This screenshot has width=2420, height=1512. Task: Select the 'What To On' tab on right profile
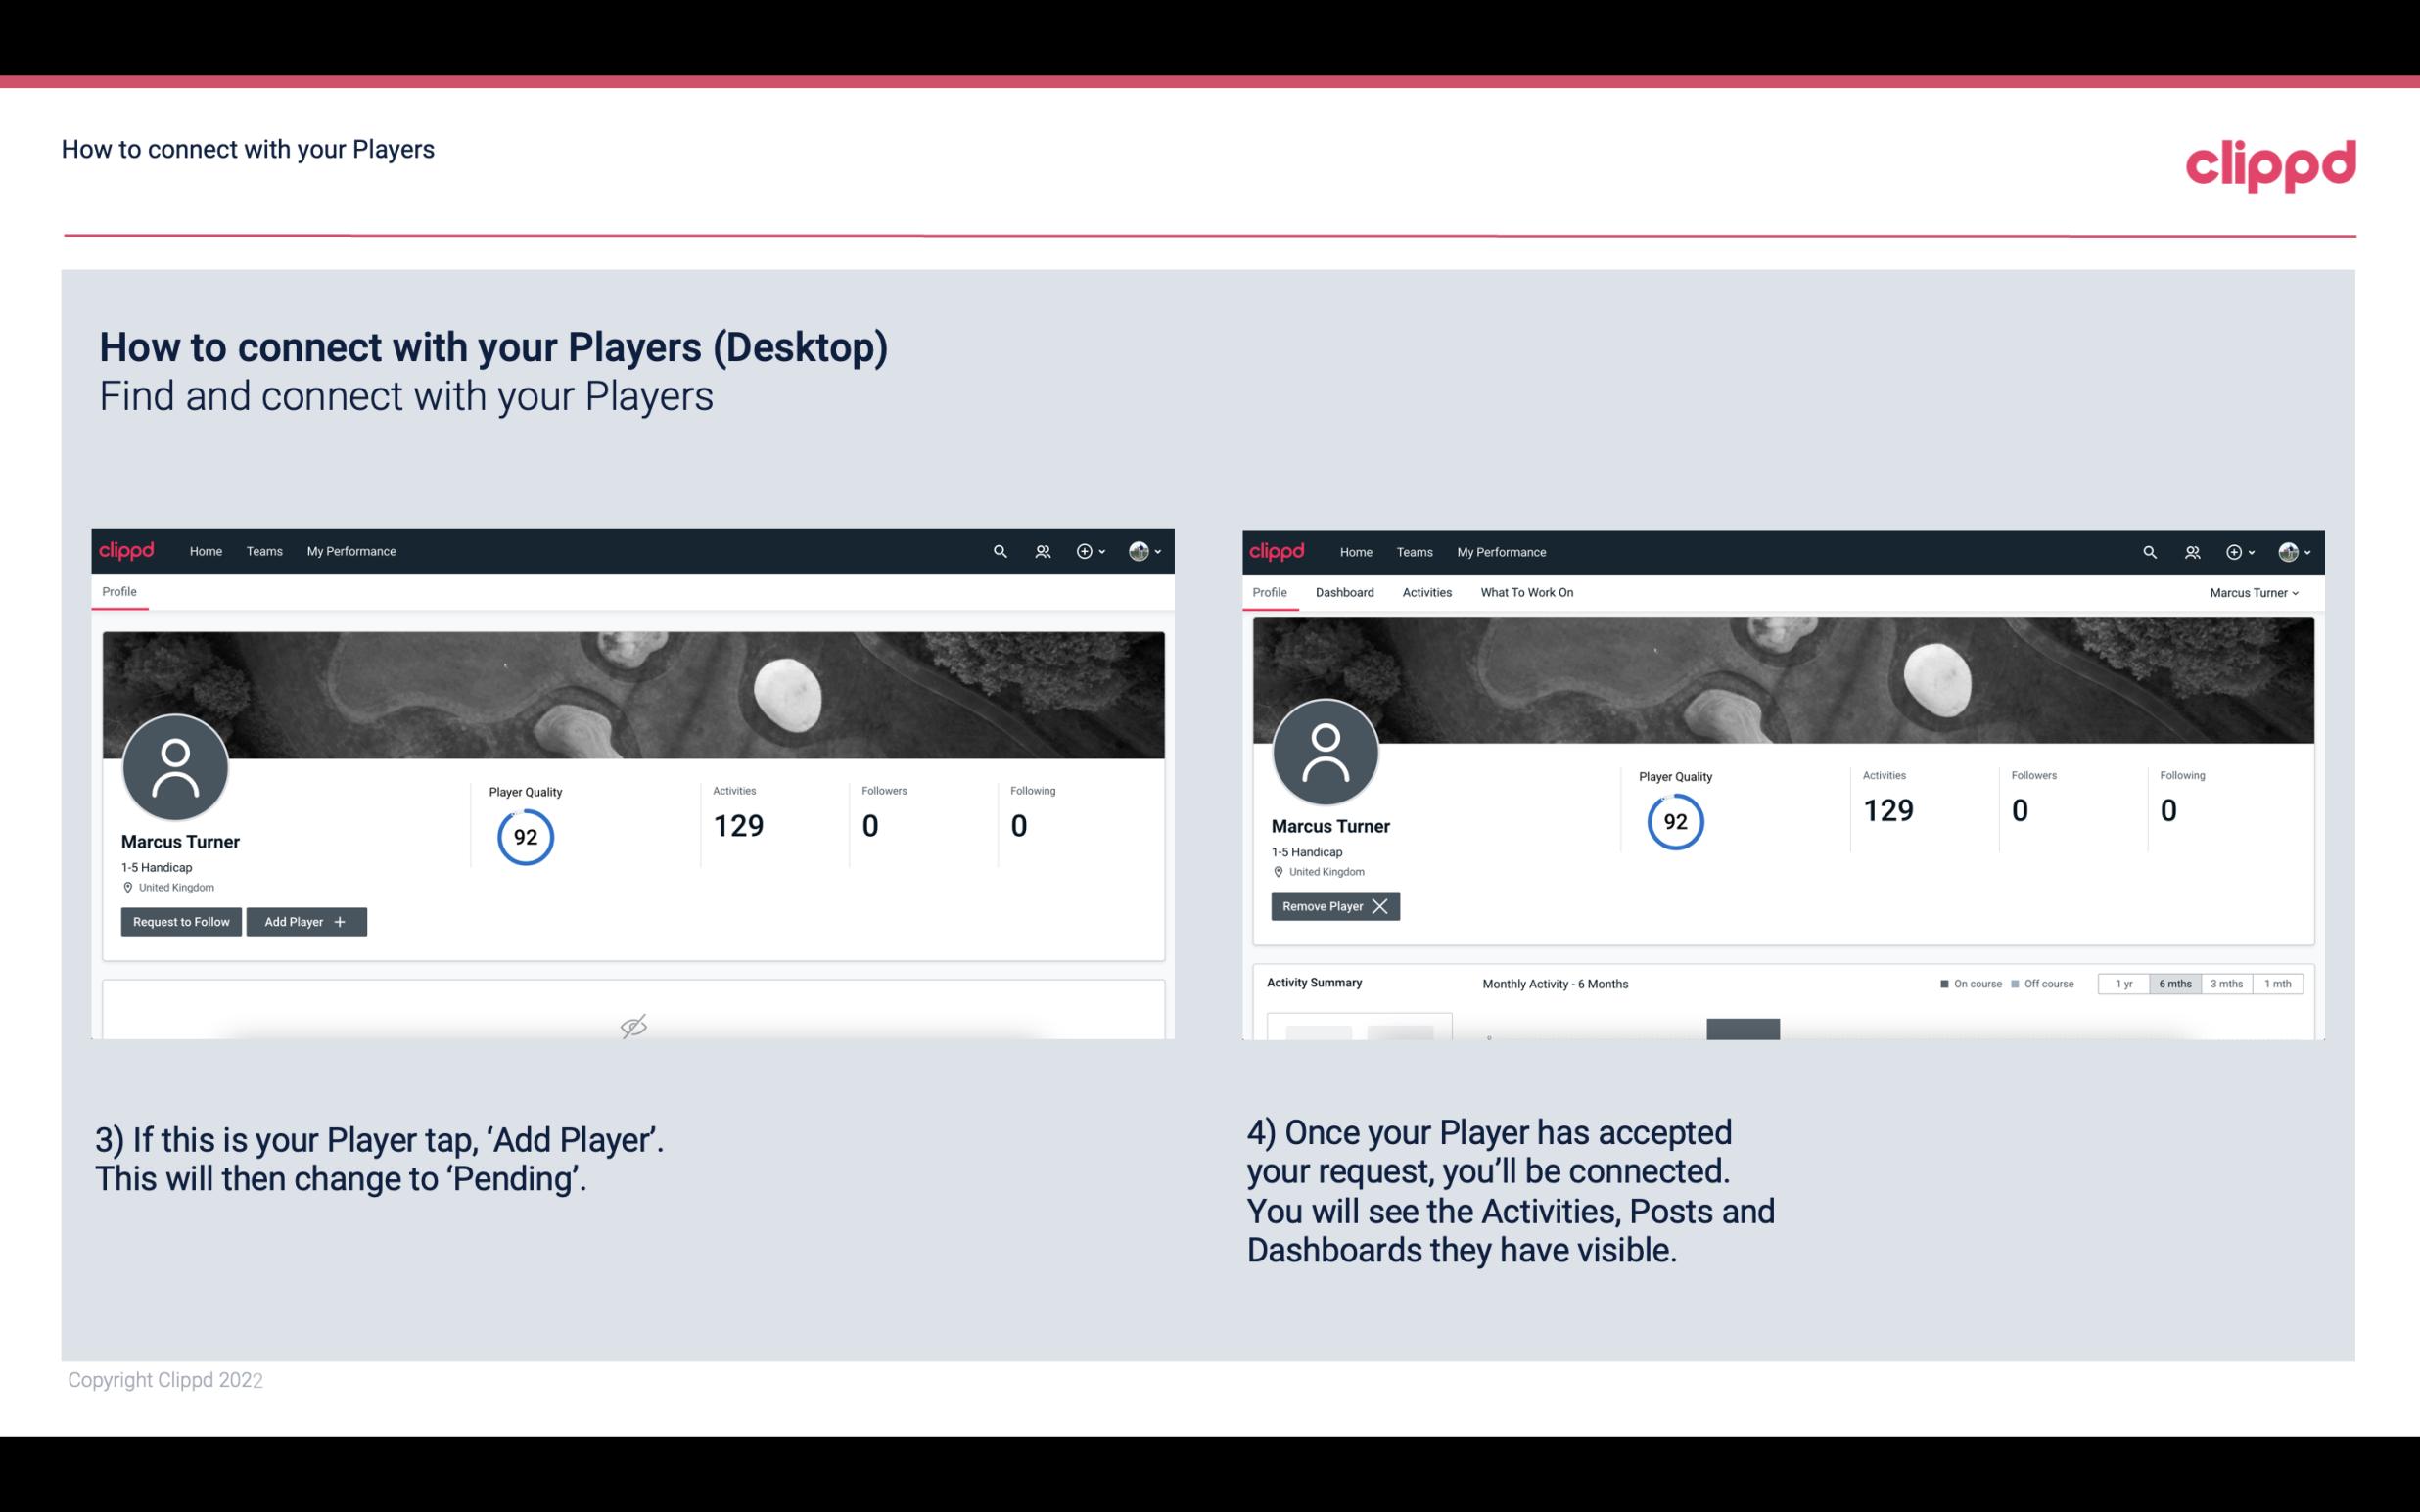(x=1526, y=592)
